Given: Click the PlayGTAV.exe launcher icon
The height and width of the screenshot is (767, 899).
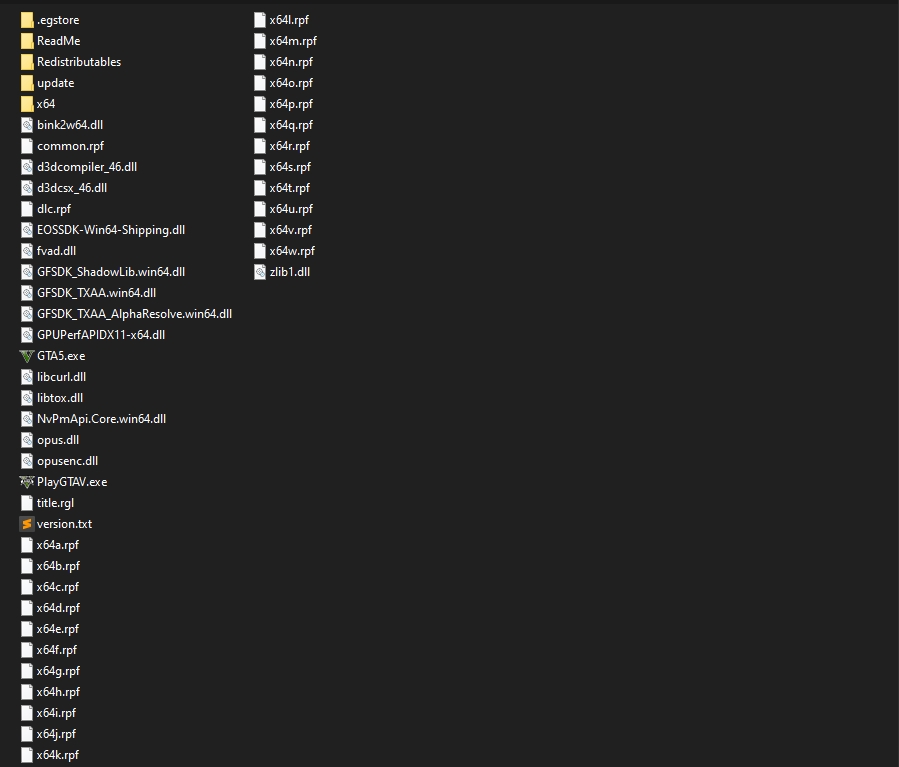Looking at the screenshot, I should (27, 482).
